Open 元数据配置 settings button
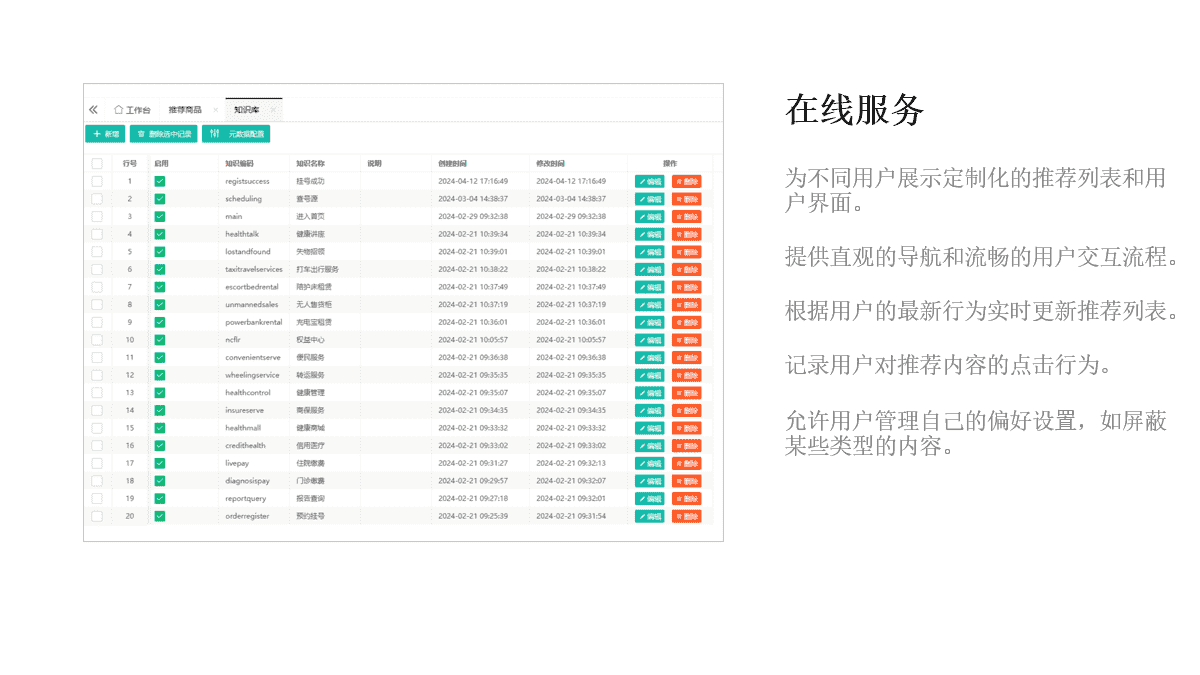Image resolution: width=1200 pixels, height=675 pixels. [x=236, y=134]
